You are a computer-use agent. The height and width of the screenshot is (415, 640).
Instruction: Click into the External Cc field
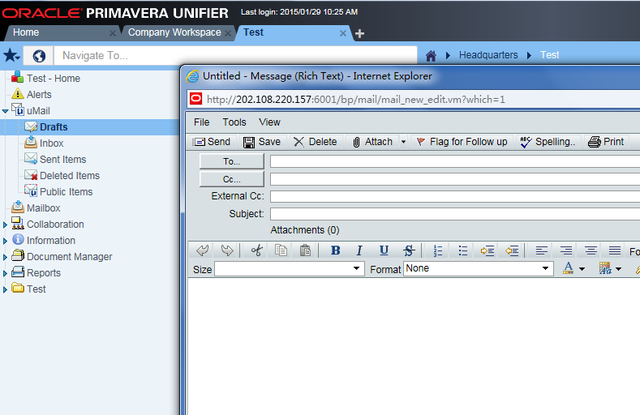[455, 196]
